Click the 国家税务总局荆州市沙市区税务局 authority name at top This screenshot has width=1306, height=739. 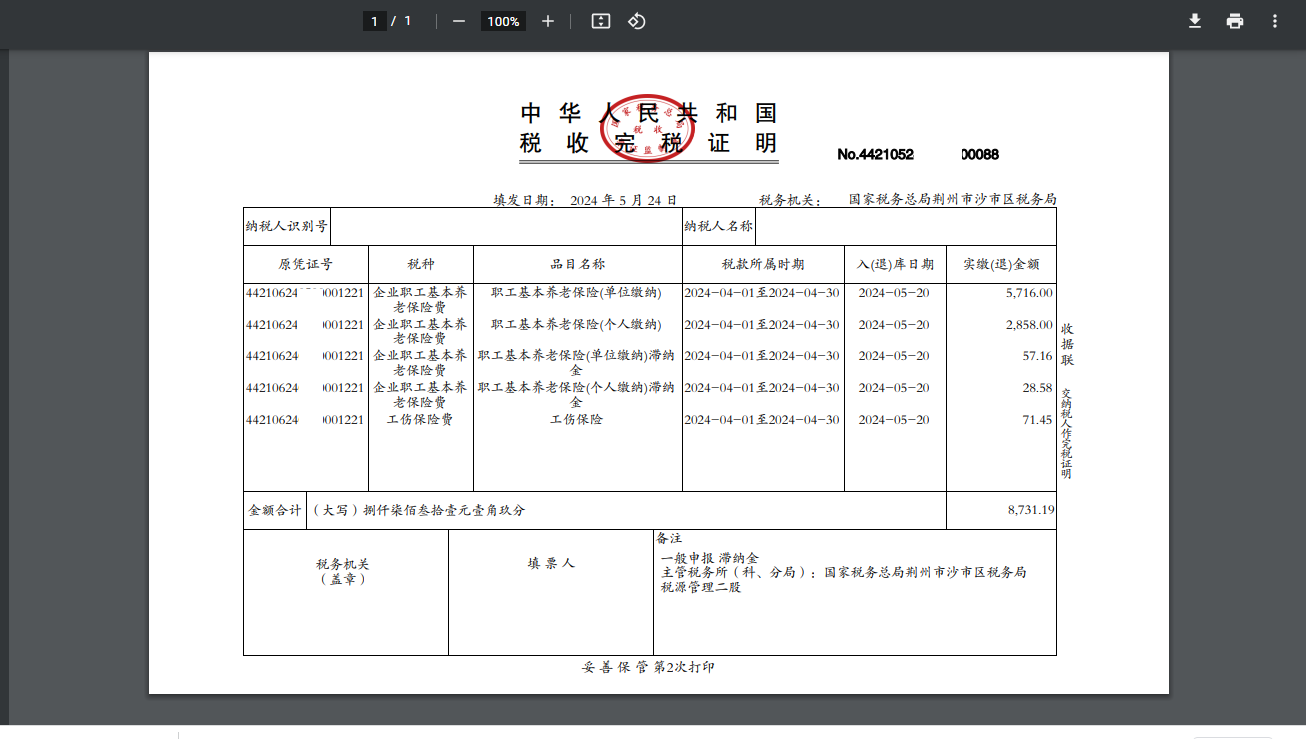point(952,200)
